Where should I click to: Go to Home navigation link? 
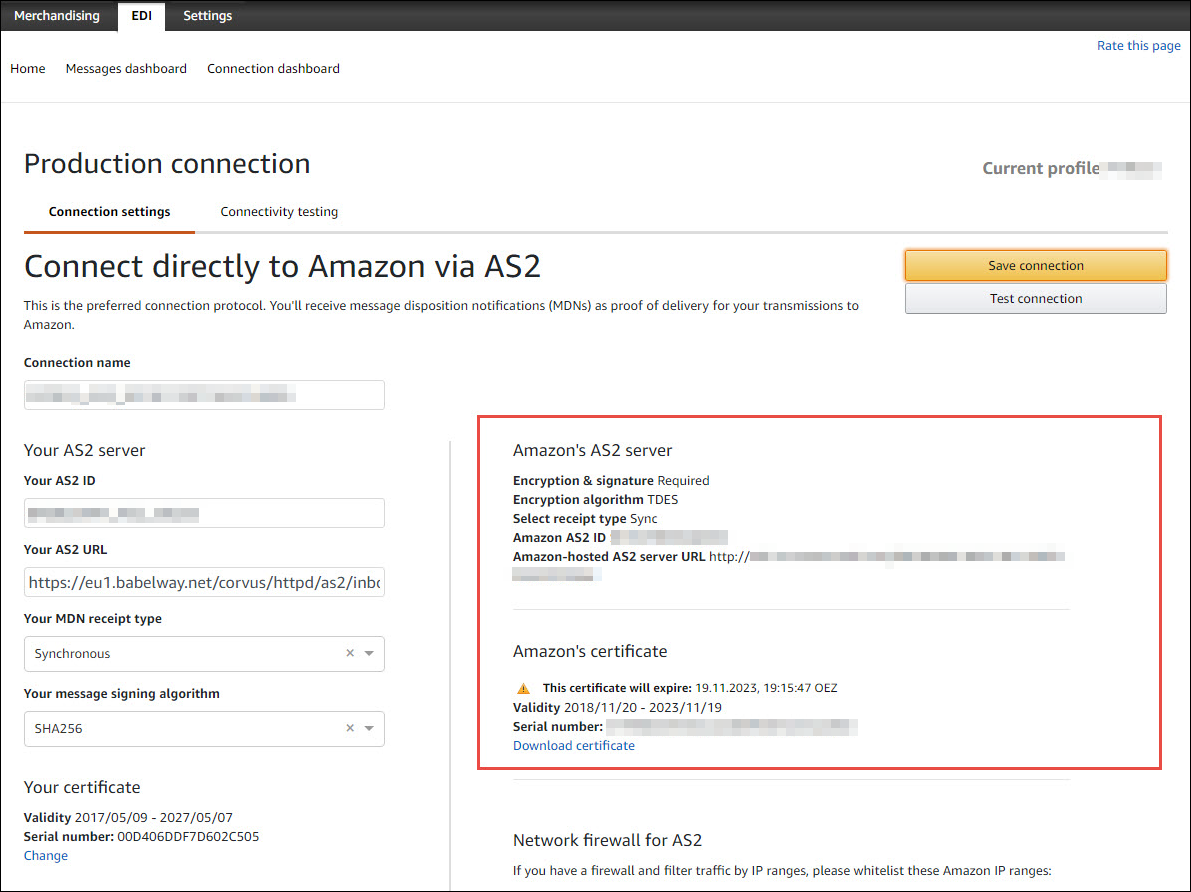tap(27, 68)
